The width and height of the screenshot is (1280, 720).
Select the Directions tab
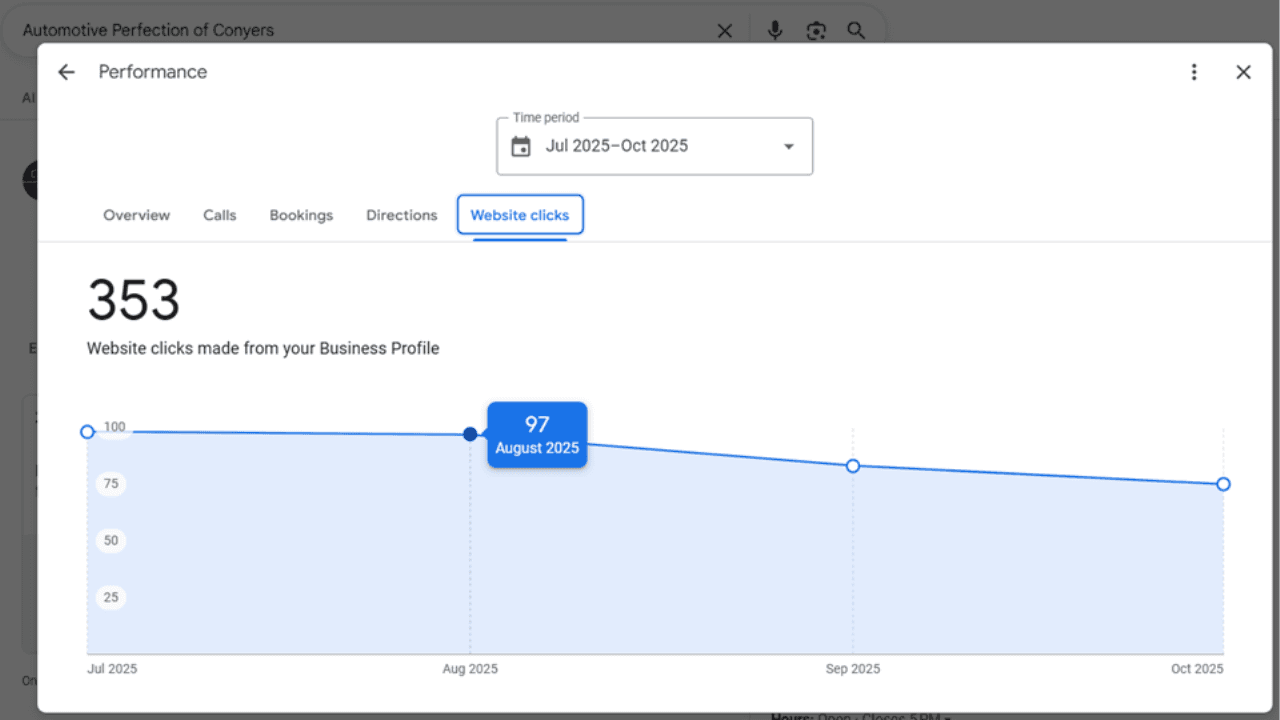pyautogui.click(x=401, y=215)
